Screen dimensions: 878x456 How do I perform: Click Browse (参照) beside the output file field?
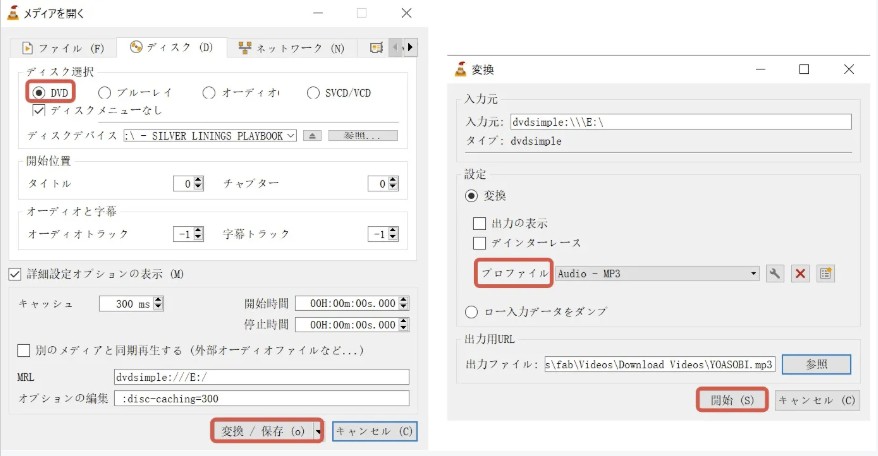pos(816,364)
